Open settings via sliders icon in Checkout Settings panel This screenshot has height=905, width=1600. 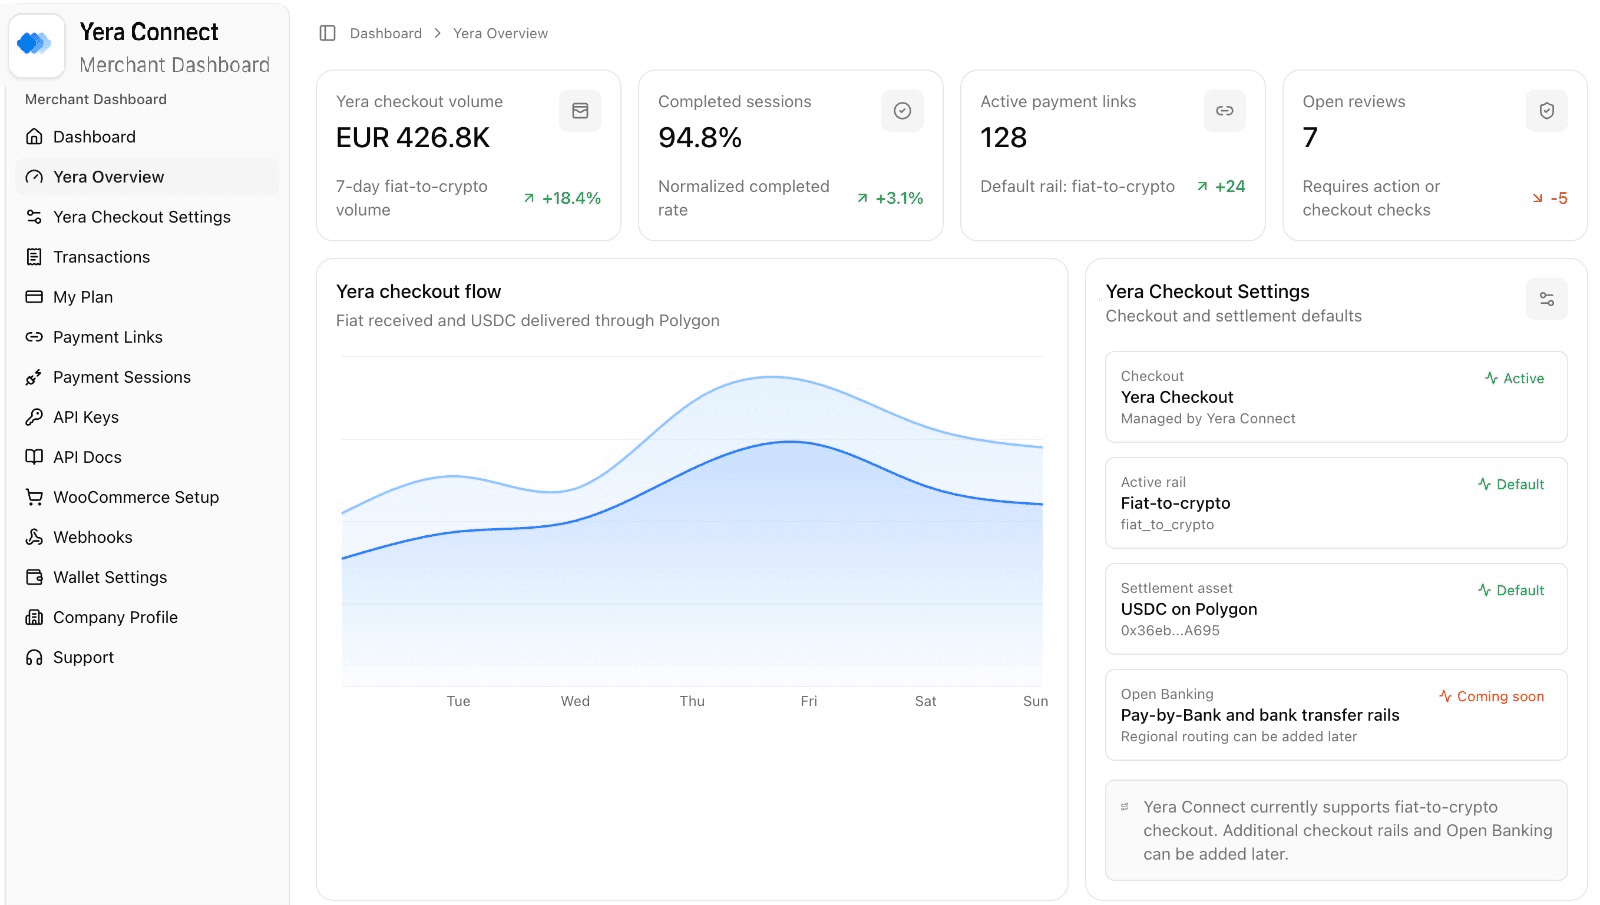1546,299
